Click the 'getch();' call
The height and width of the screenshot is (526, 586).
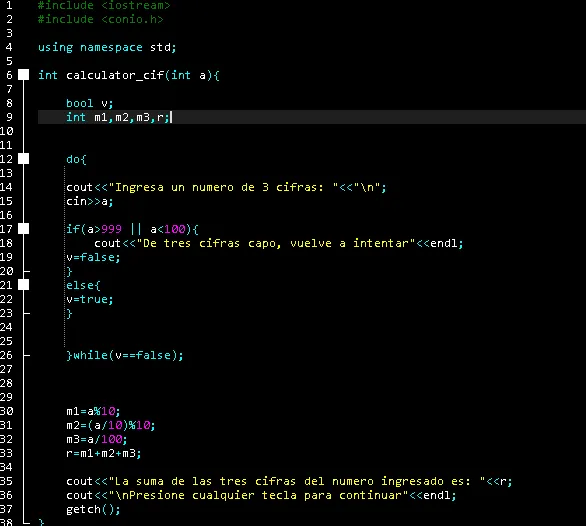pyautogui.click(x=93, y=510)
